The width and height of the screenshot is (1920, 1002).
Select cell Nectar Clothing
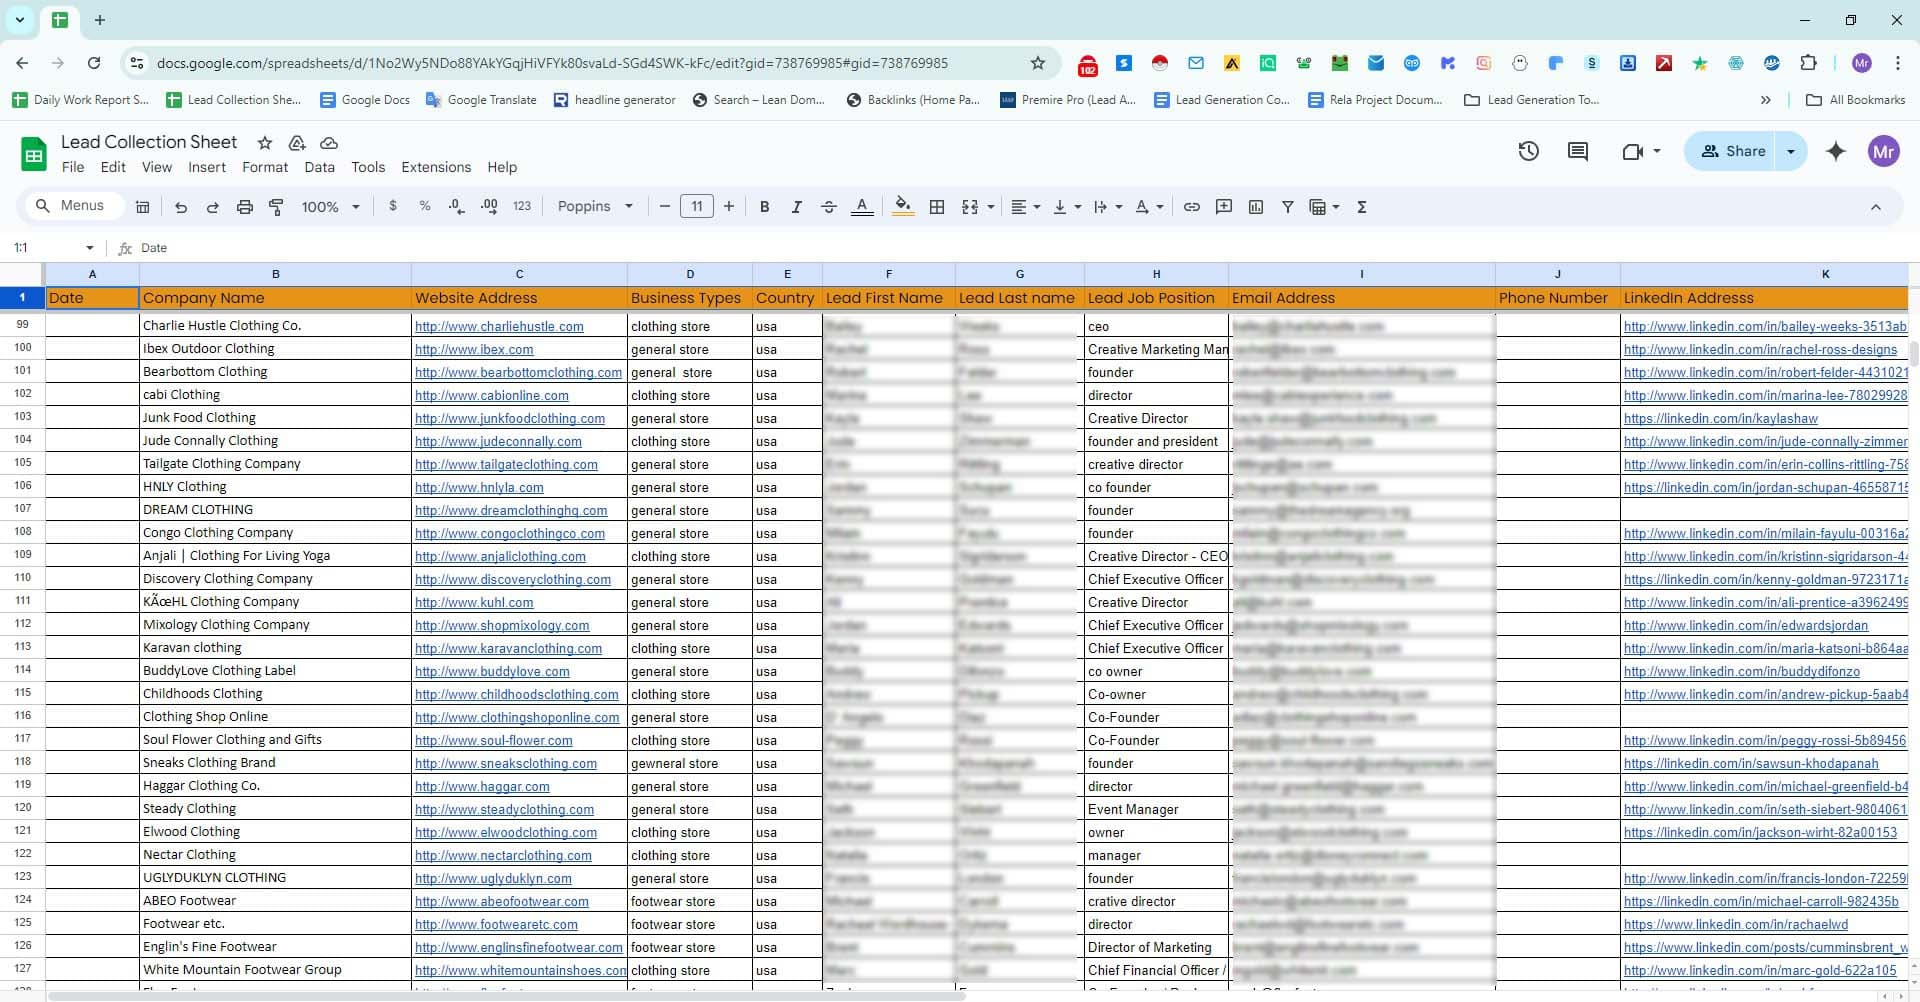pyautogui.click(x=275, y=855)
